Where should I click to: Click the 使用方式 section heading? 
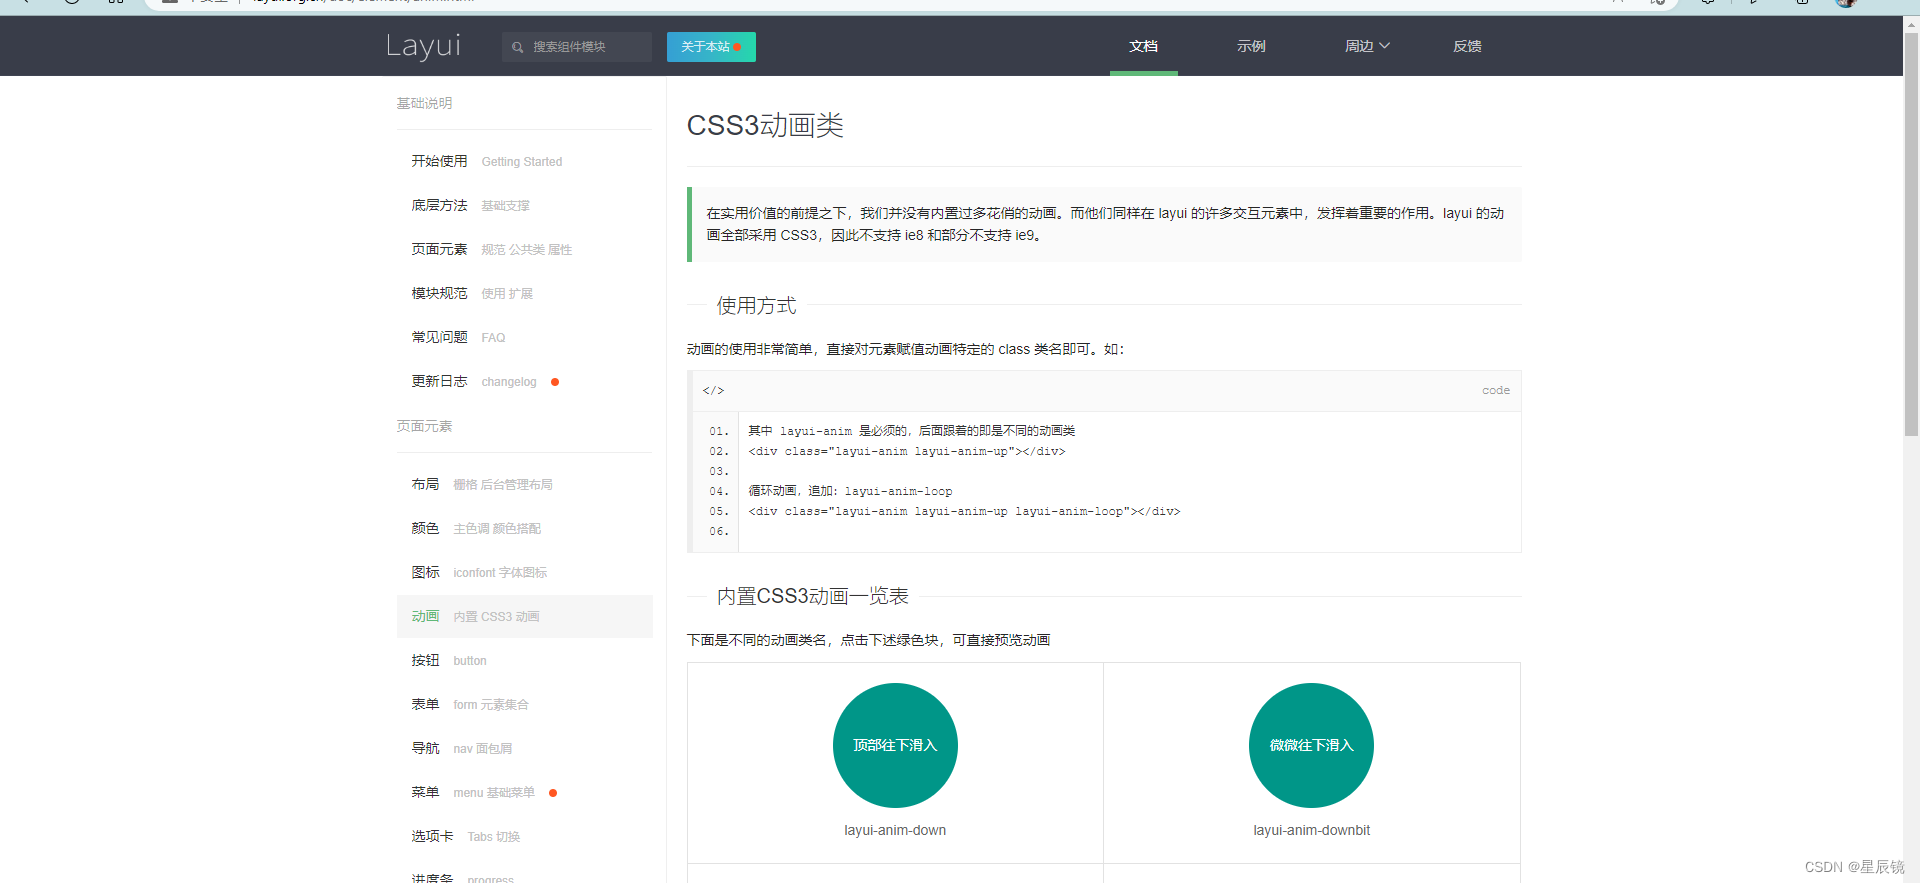[756, 305]
